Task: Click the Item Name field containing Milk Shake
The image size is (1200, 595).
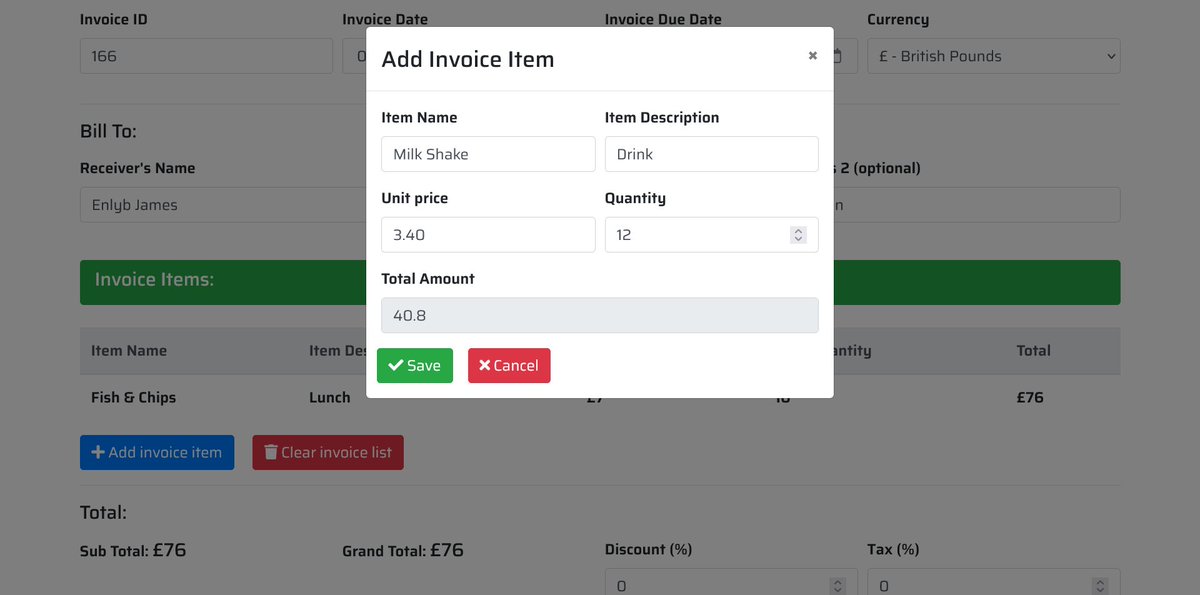Action: [x=488, y=154]
